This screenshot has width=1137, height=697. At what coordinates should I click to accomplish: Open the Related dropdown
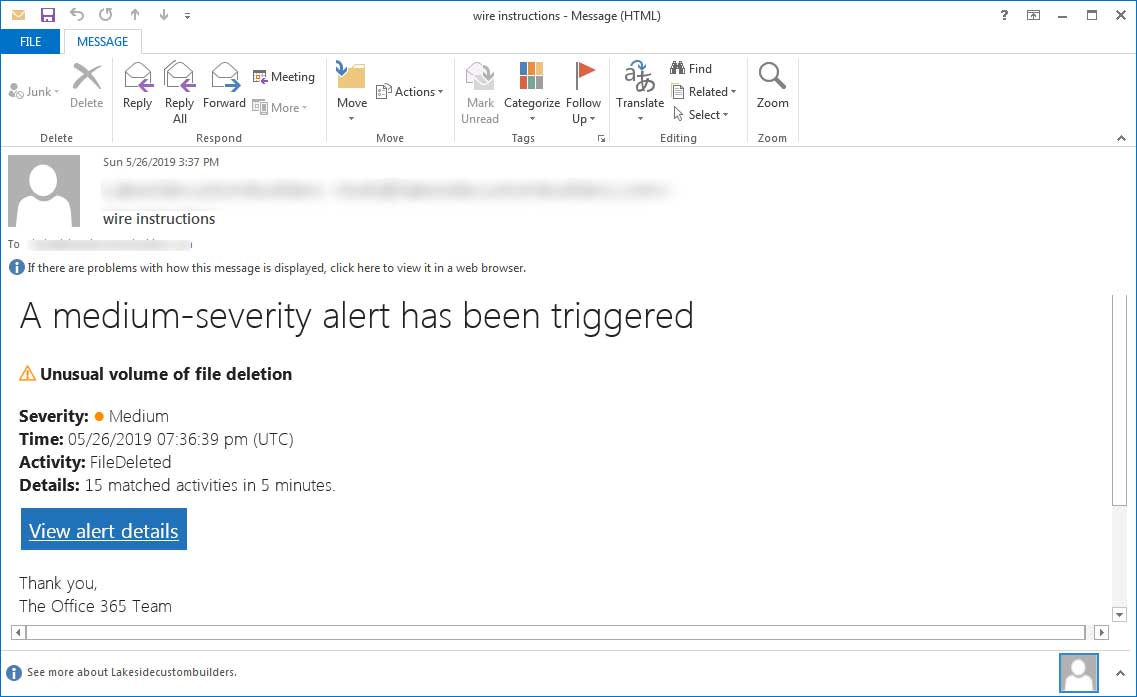click(x=703, y=91)
